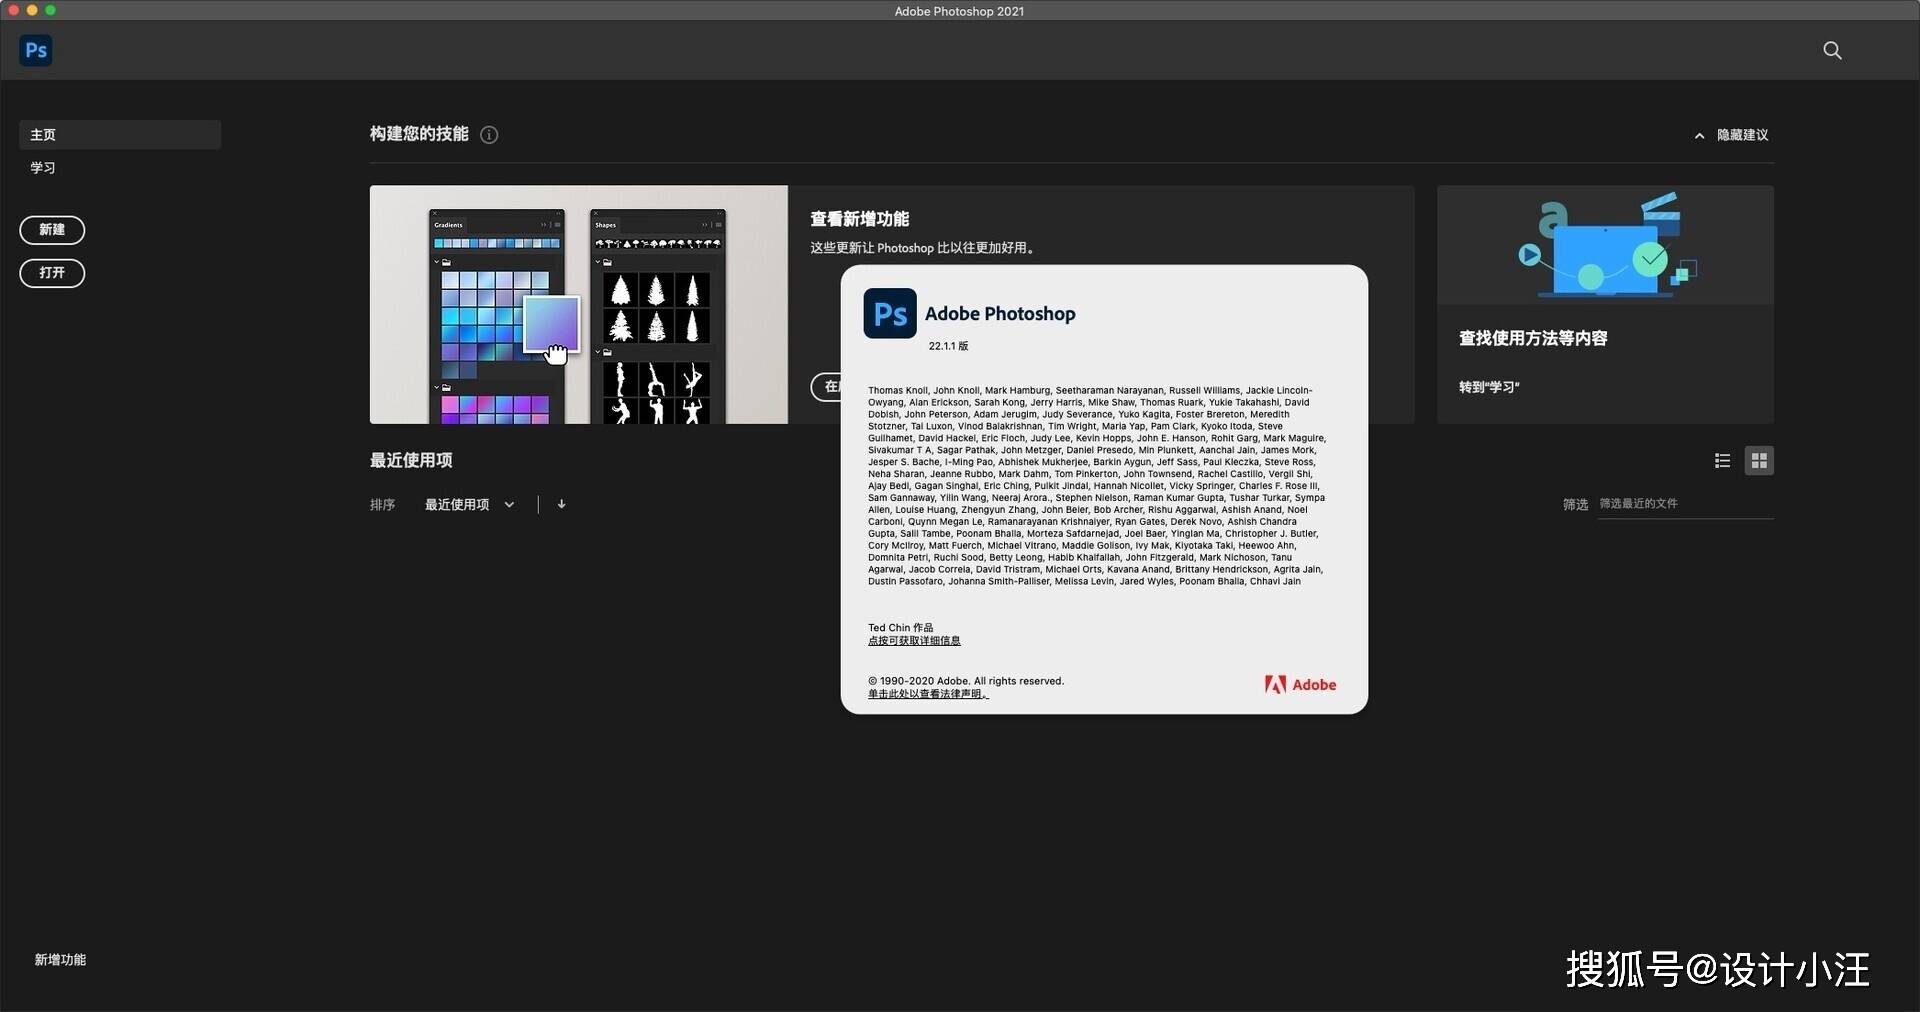Click the 打开 button

pos(52,273)
